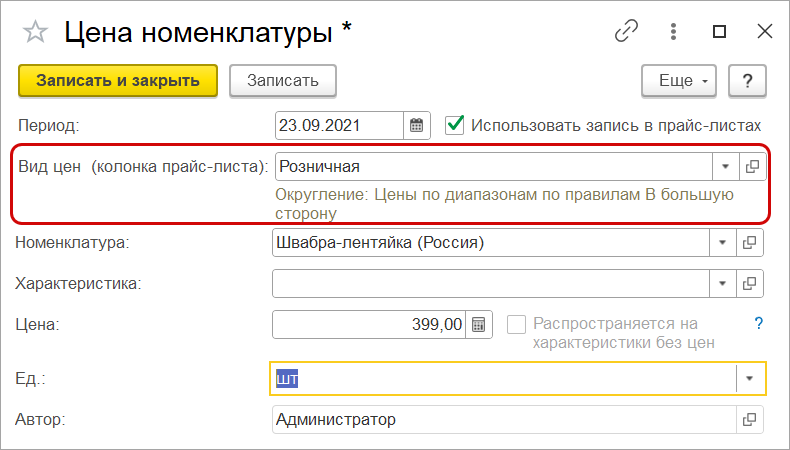Open calculator in Цена field
The width and height of the screenshot is (790, 450).
tap(478, 324)
